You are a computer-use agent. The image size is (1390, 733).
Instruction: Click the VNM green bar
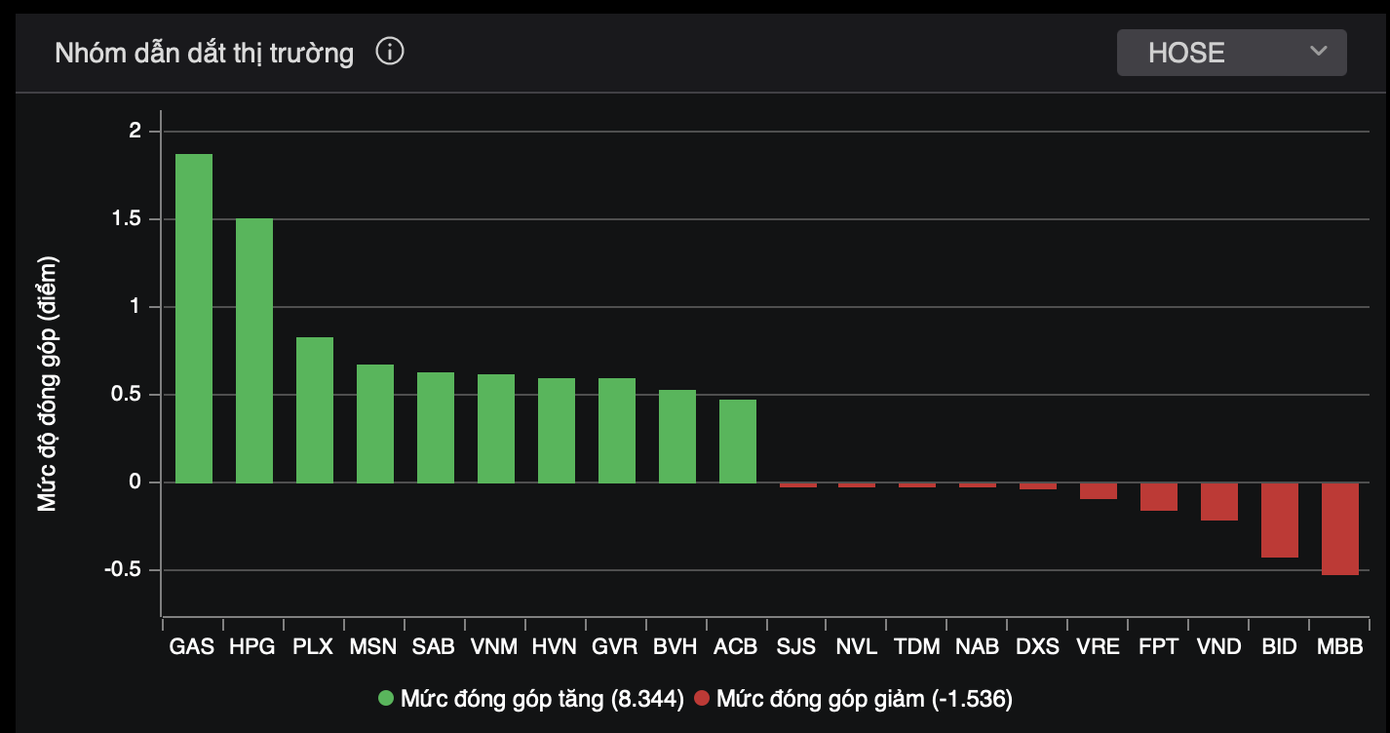(x=496, y=429)
